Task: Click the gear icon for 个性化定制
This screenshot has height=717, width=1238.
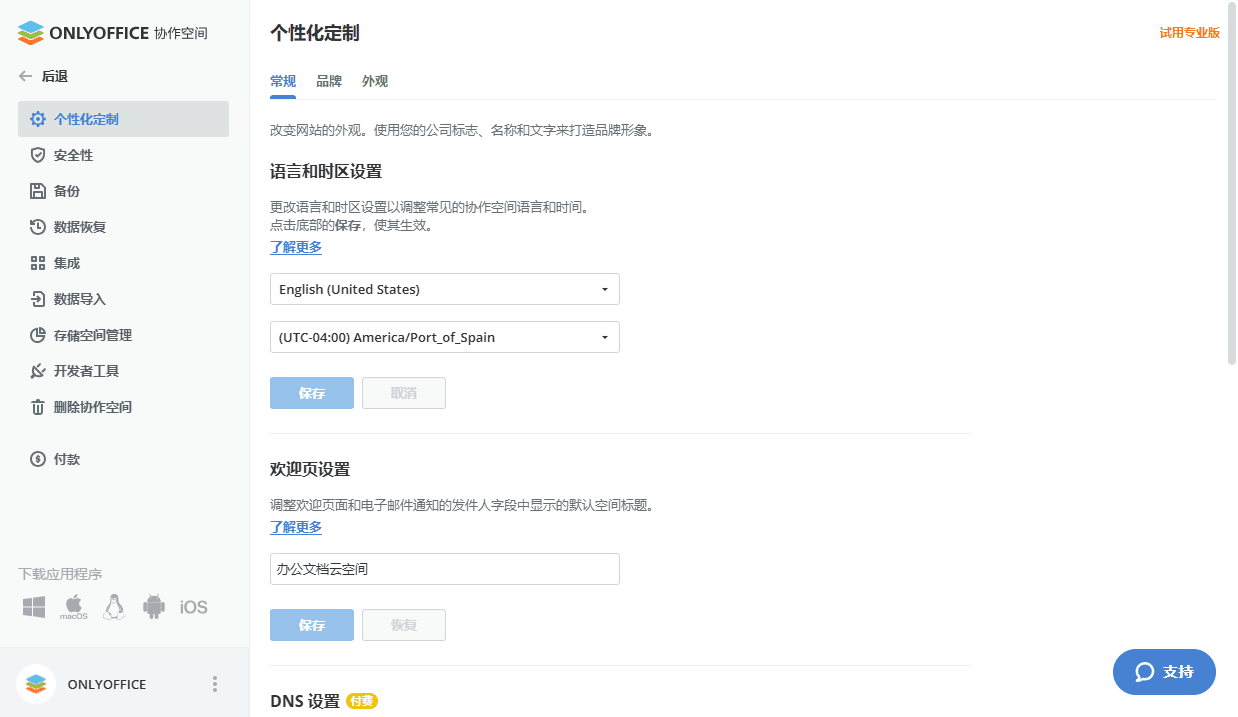Action: (38, 119)
